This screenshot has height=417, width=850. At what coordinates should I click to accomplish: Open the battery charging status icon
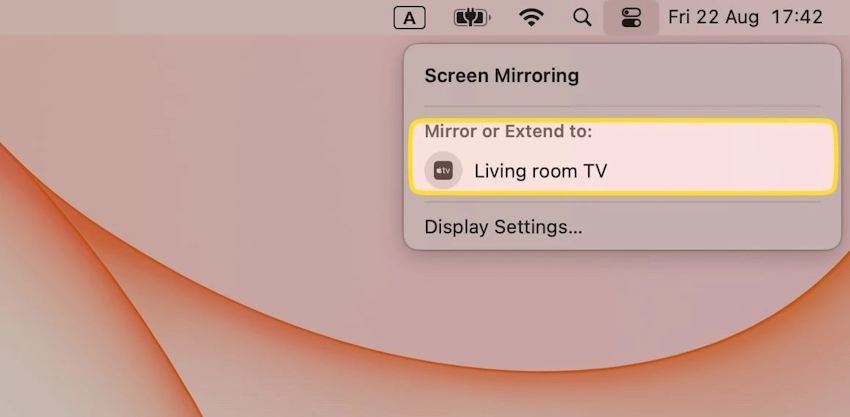click(469, 17)
